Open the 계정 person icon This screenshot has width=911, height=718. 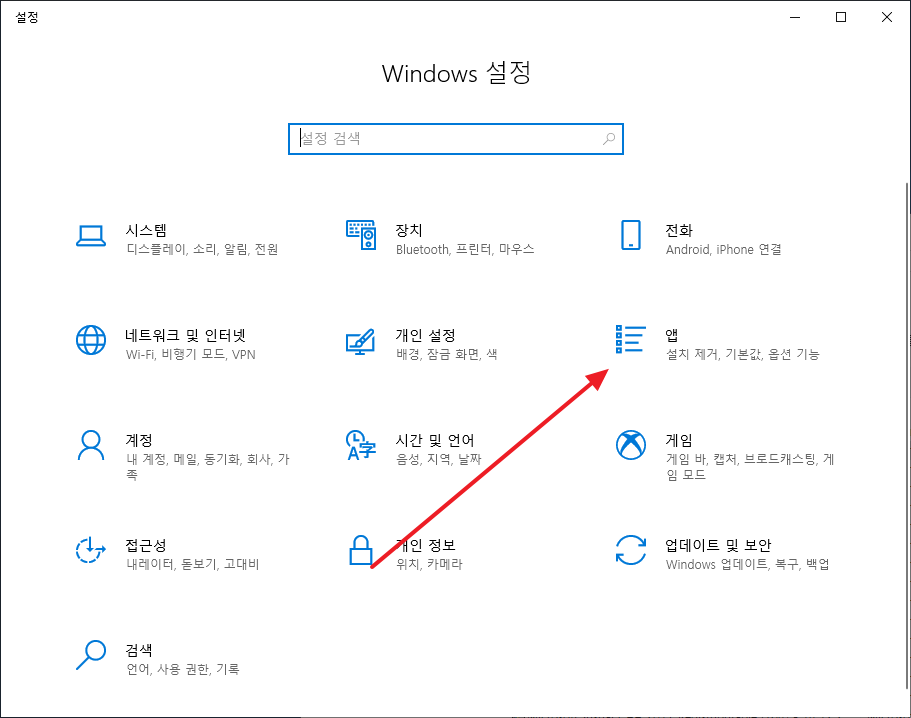(91, 446)
